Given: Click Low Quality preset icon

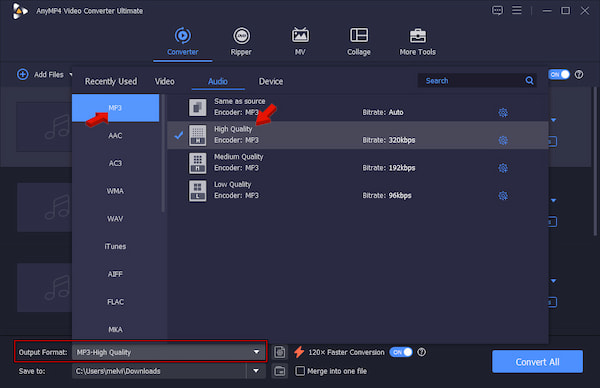Looking at the screenshot, I should tap(197, 190).
